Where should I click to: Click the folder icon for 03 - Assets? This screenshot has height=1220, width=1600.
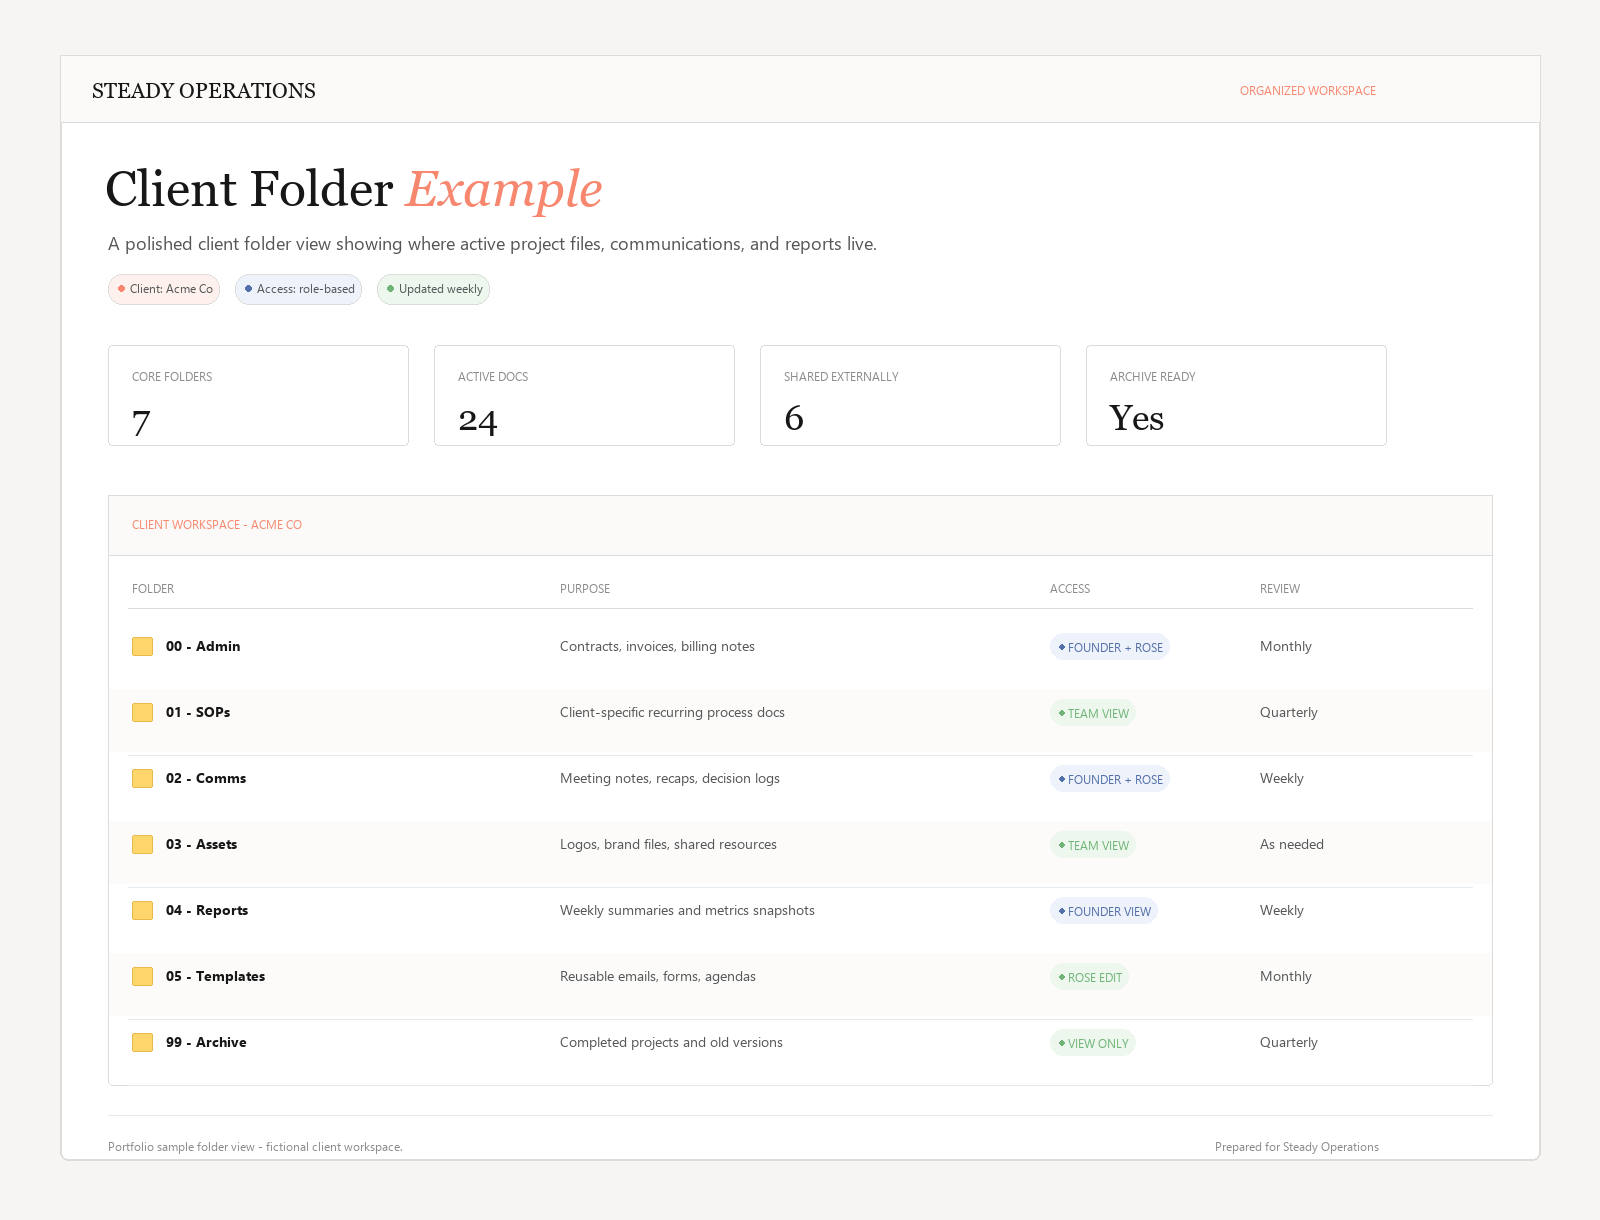[142, 845]
